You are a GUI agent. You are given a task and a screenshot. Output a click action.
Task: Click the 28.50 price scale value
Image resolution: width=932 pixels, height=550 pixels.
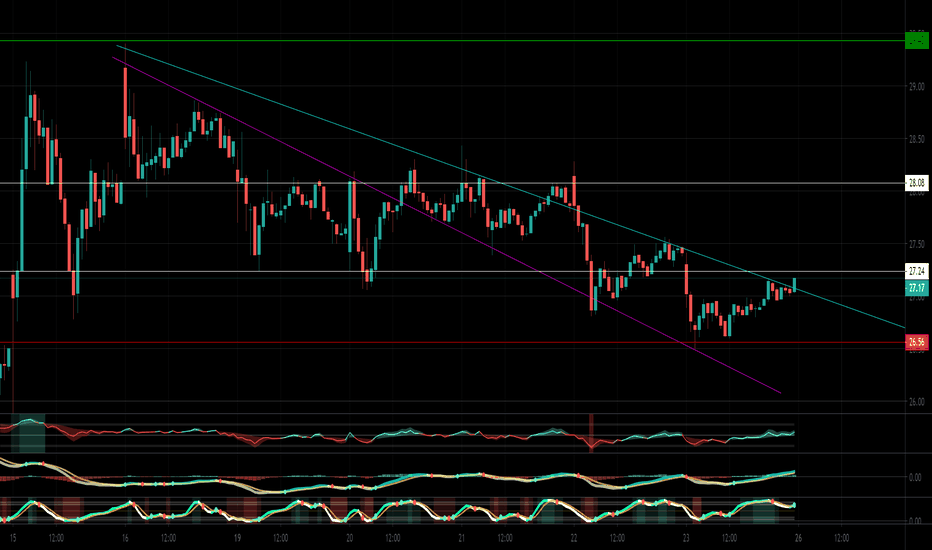click(917, 139)
